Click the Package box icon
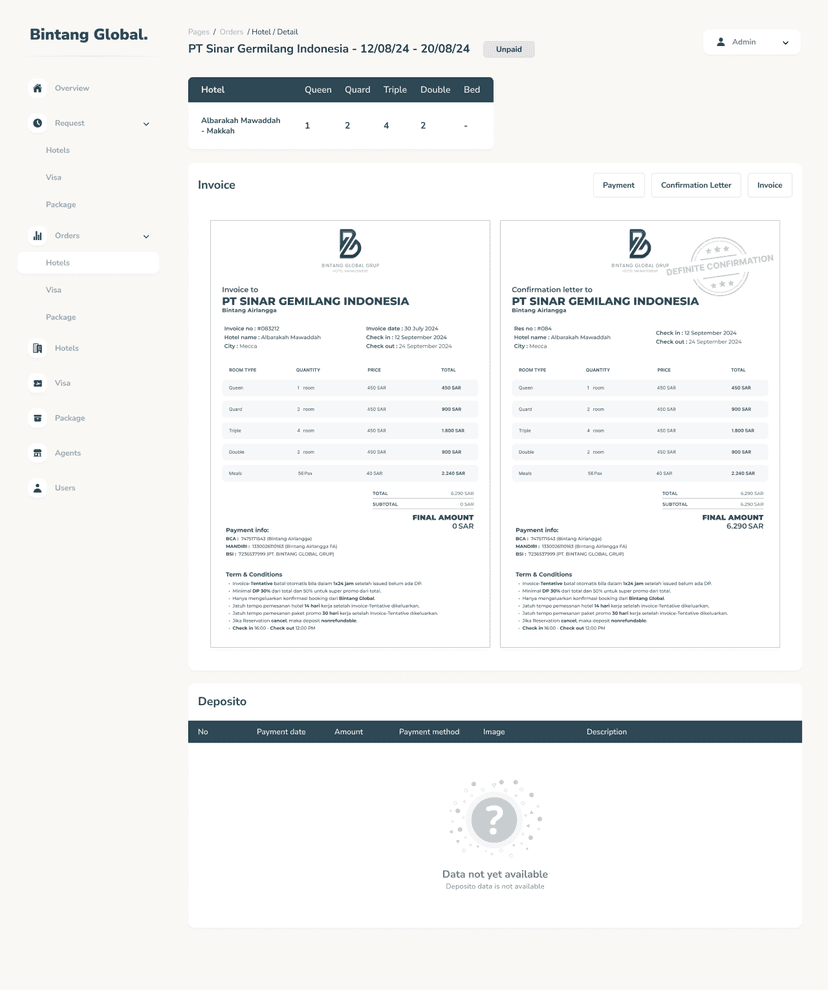The width and height of the screenshot is (828, 990). point(37,418)
